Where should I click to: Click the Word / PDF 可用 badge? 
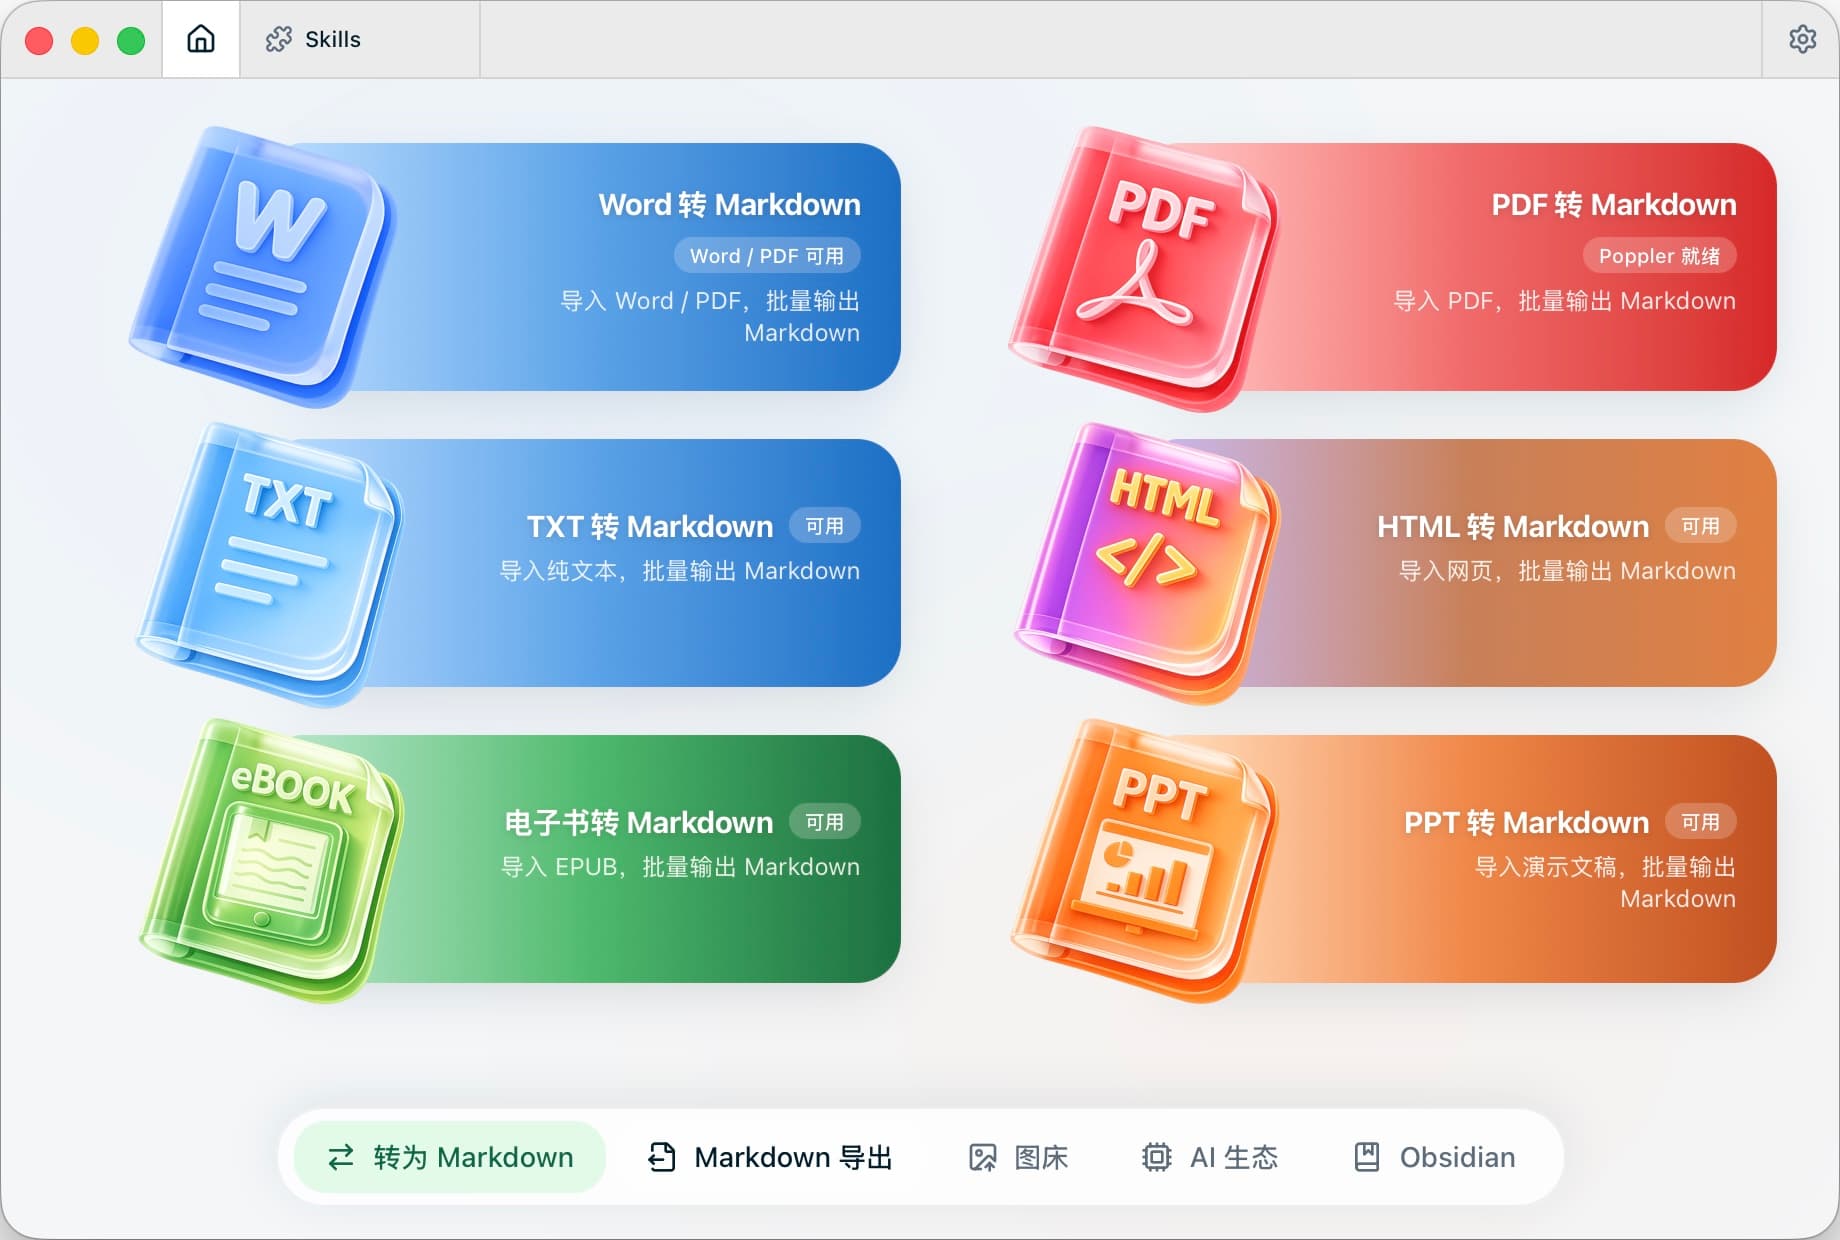[x=767, y=256]
